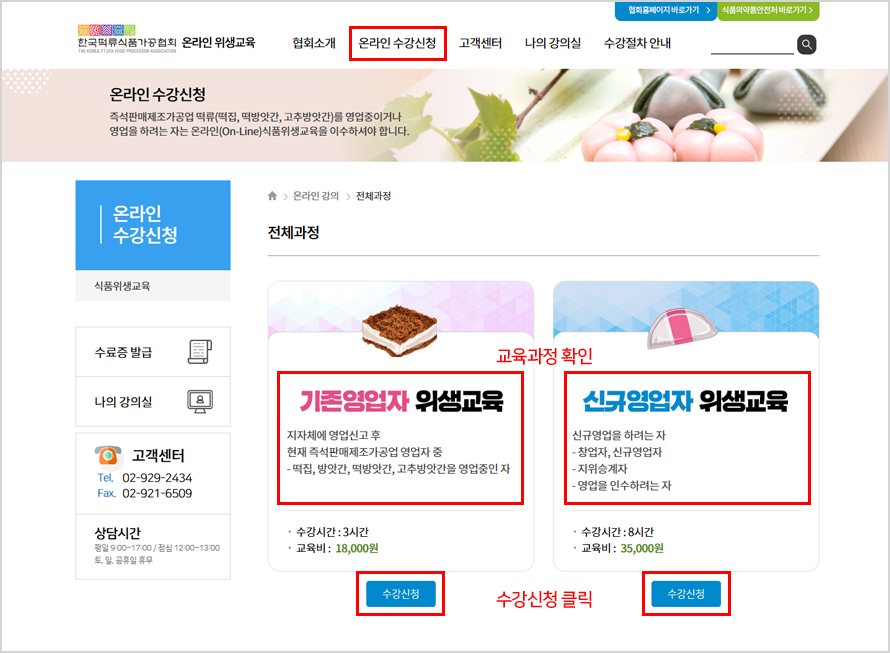Click the telephone icon by 고객센터

coord(108,455)
